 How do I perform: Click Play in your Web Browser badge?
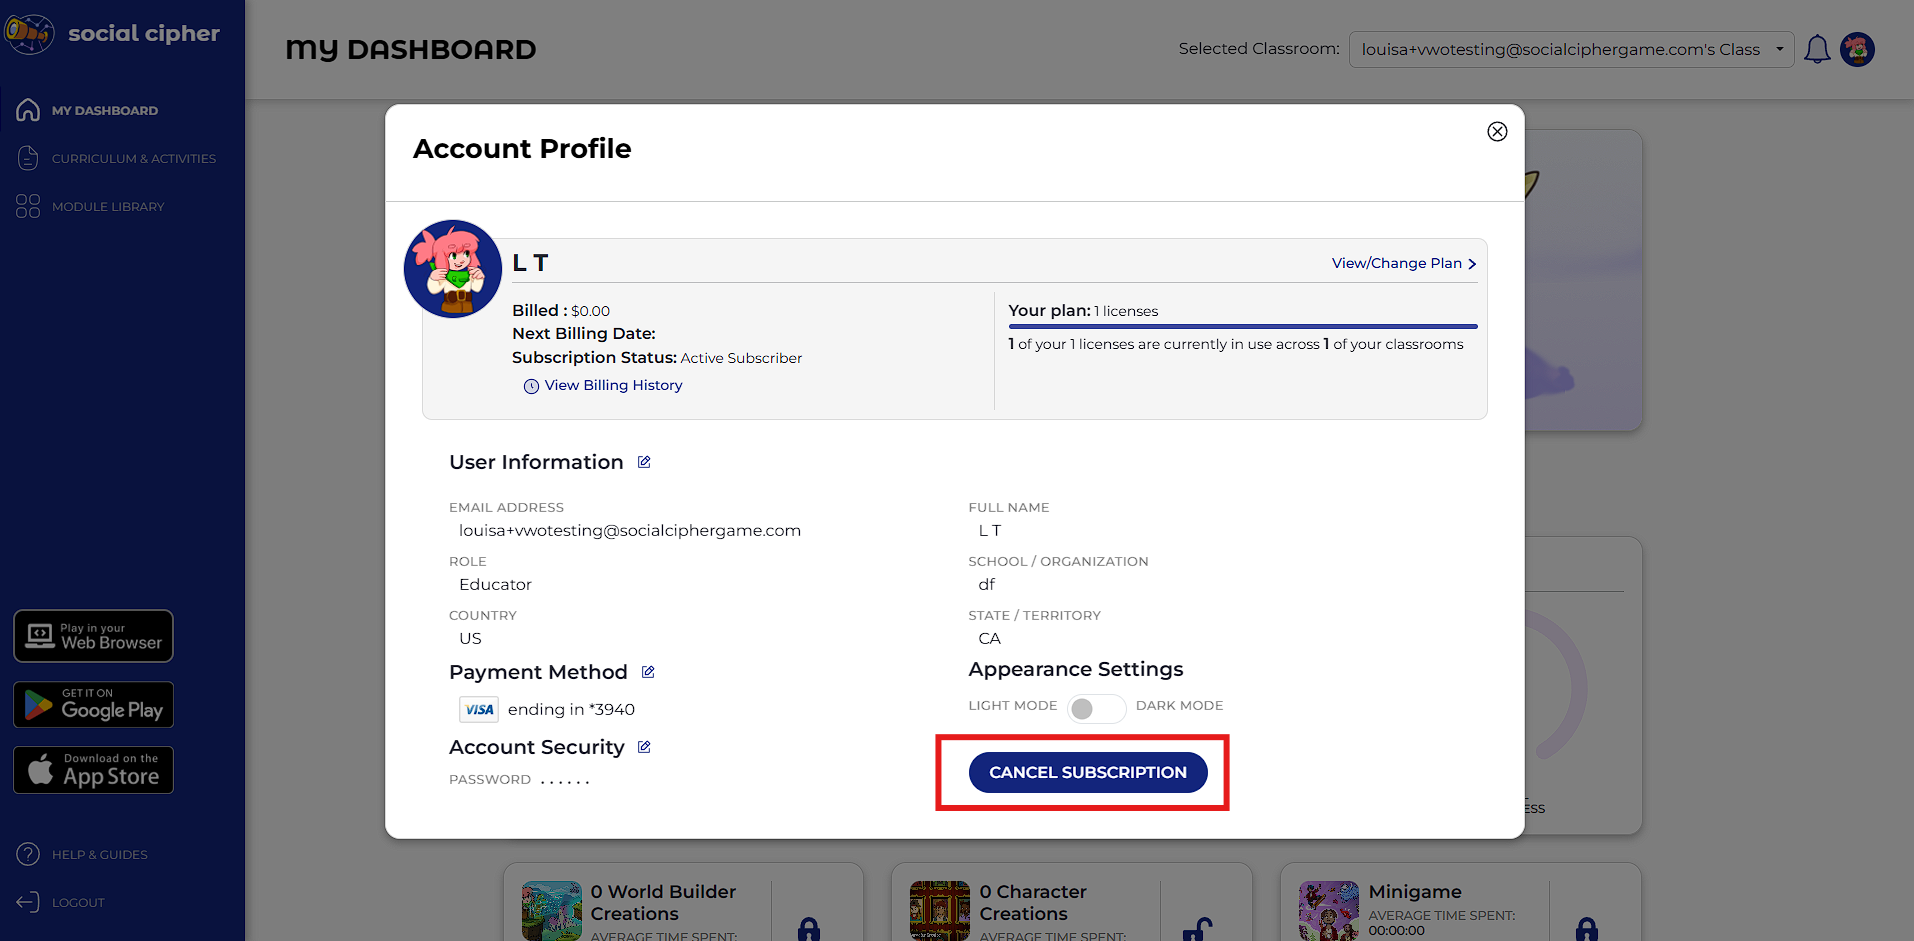94,636
